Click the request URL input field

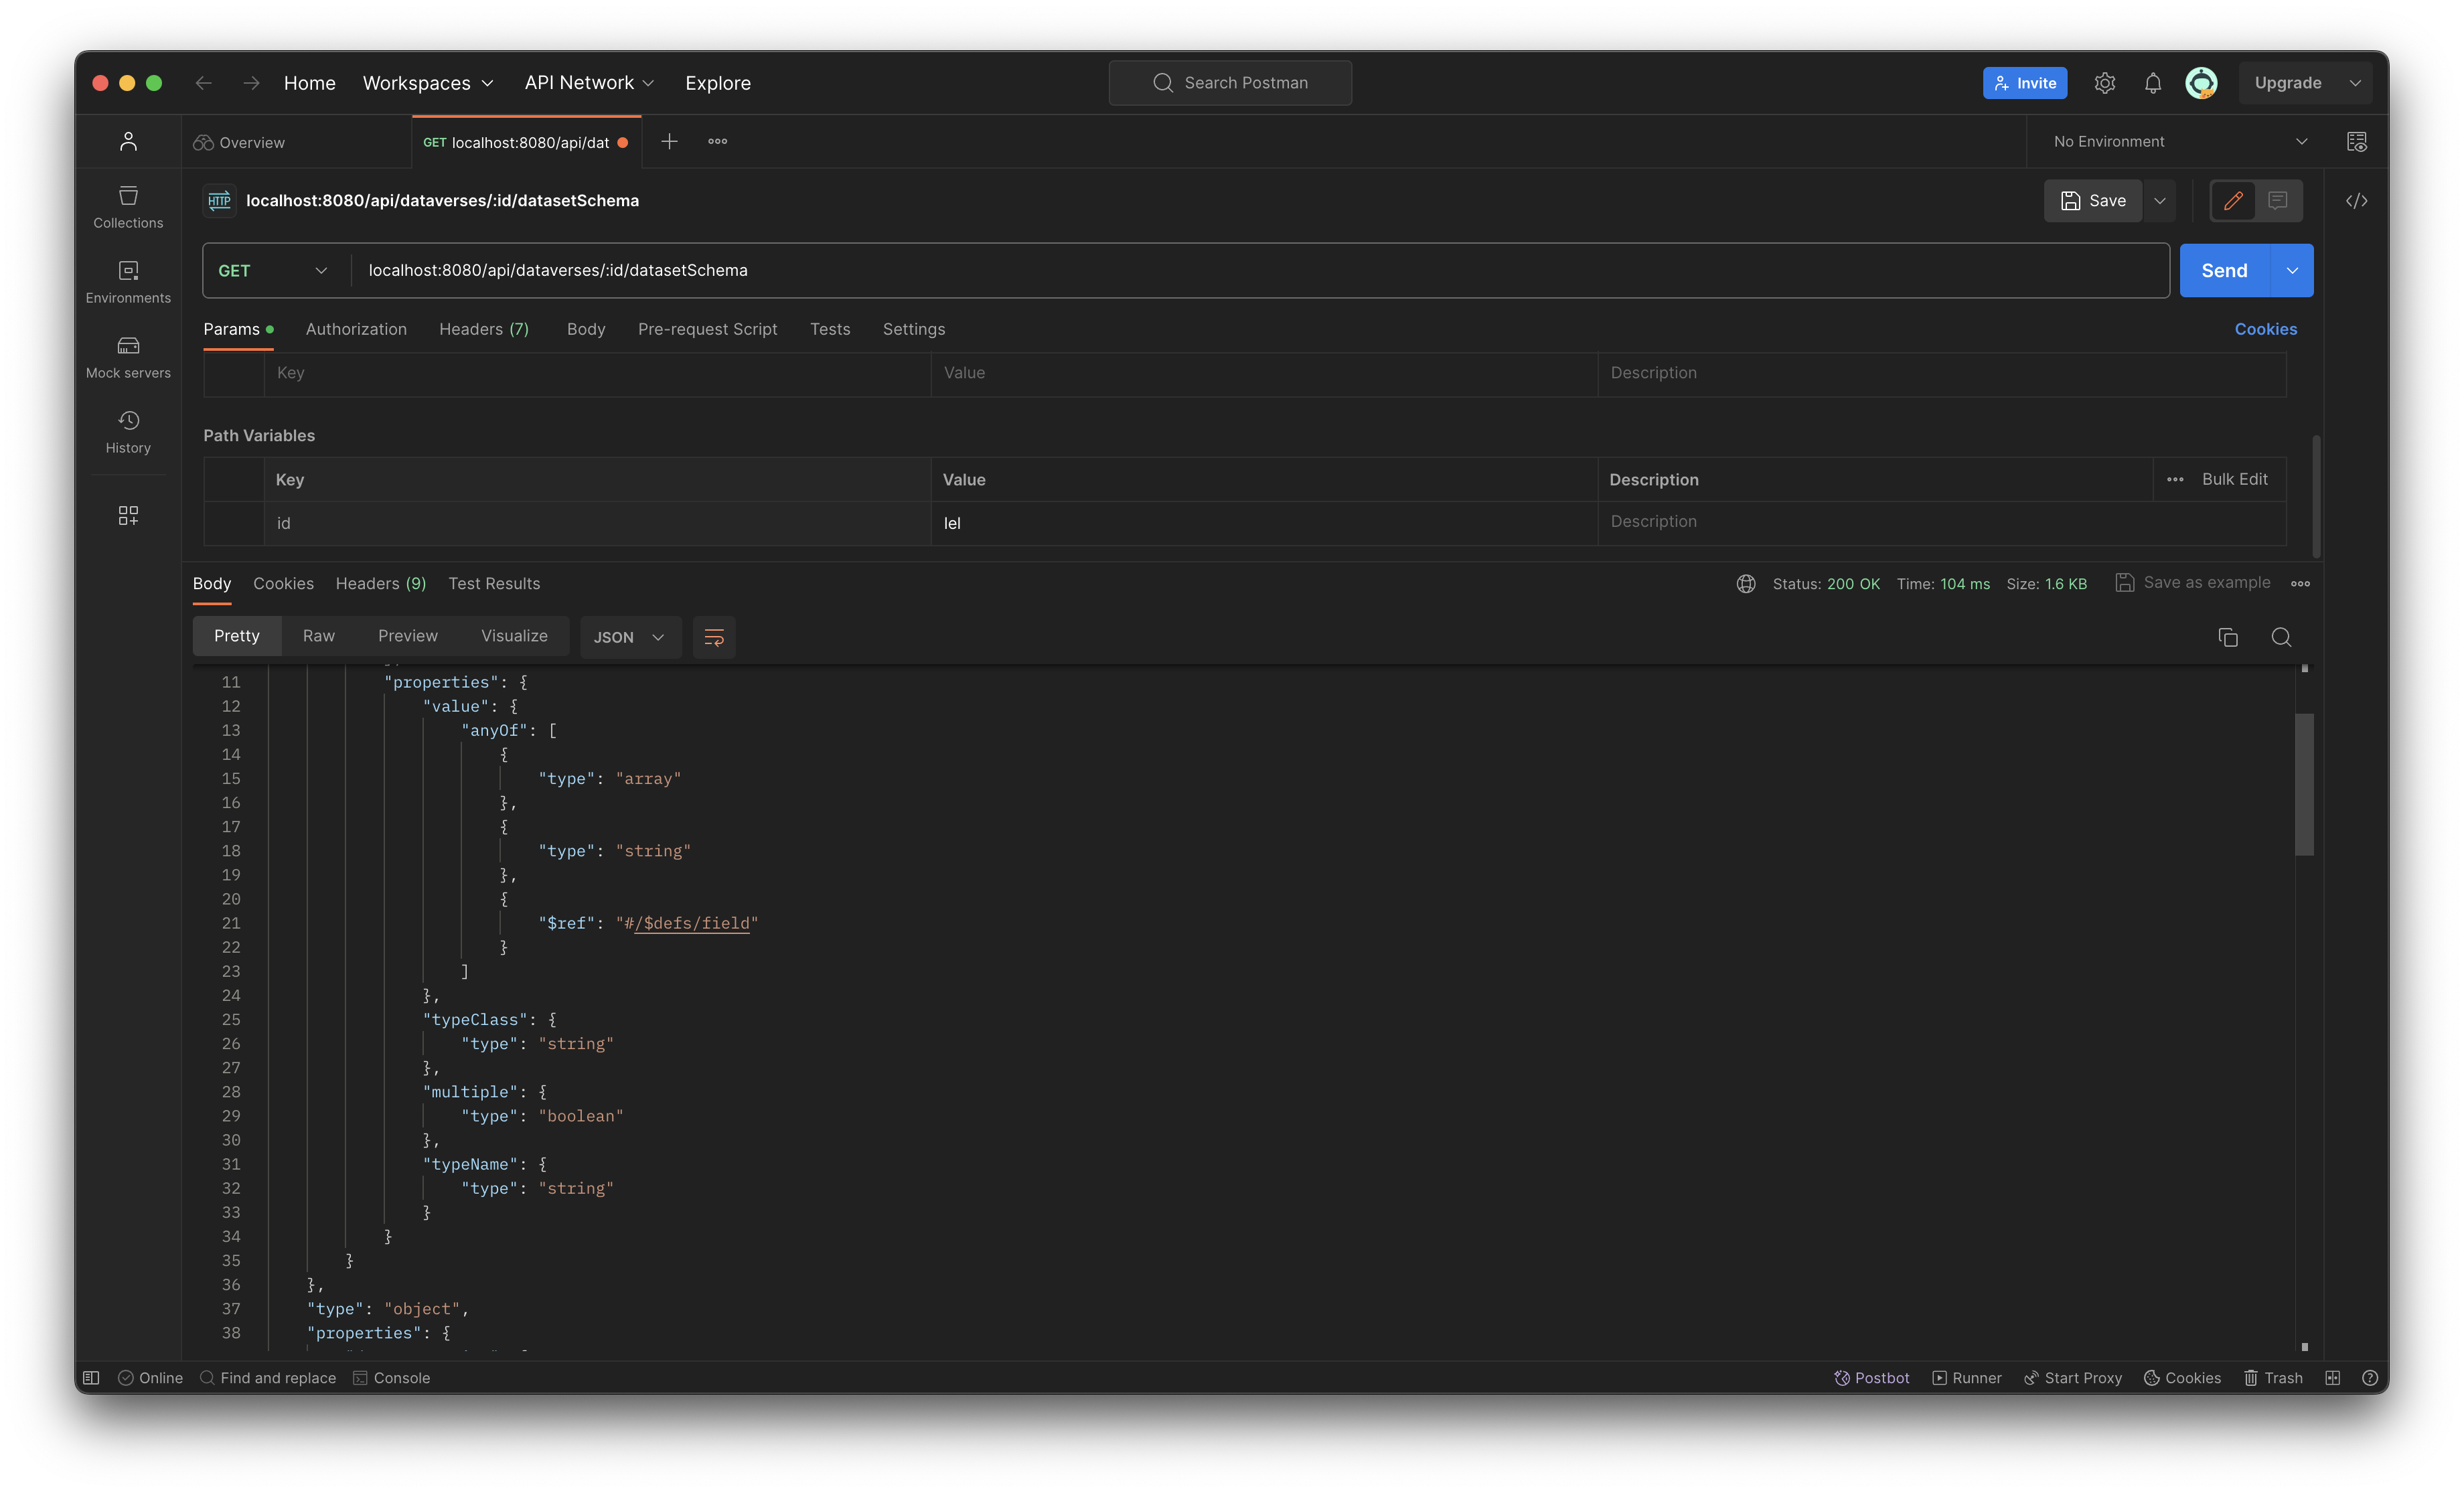point(1200,271)
